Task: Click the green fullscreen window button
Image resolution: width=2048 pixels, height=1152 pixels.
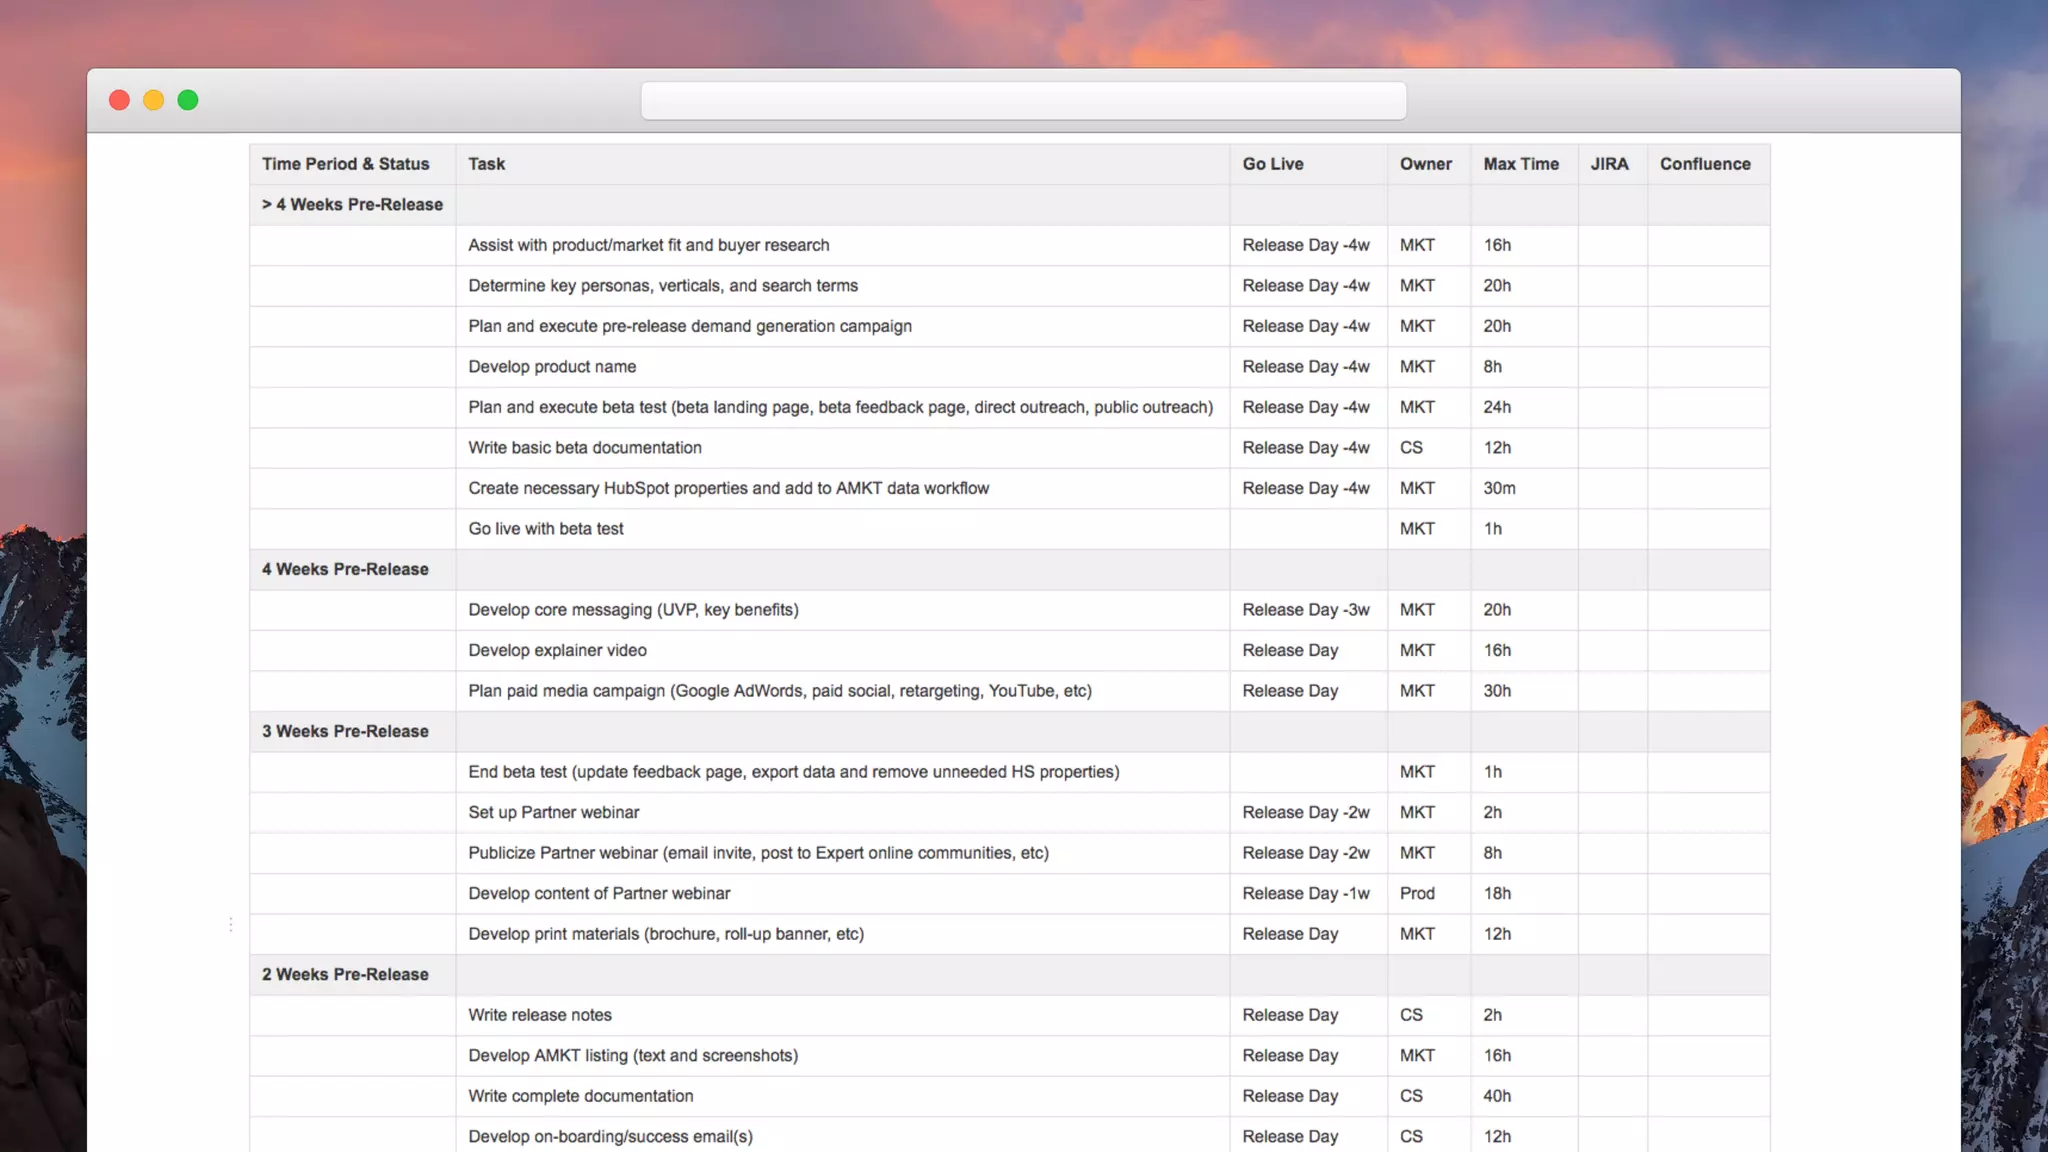Action: point(188,100)
